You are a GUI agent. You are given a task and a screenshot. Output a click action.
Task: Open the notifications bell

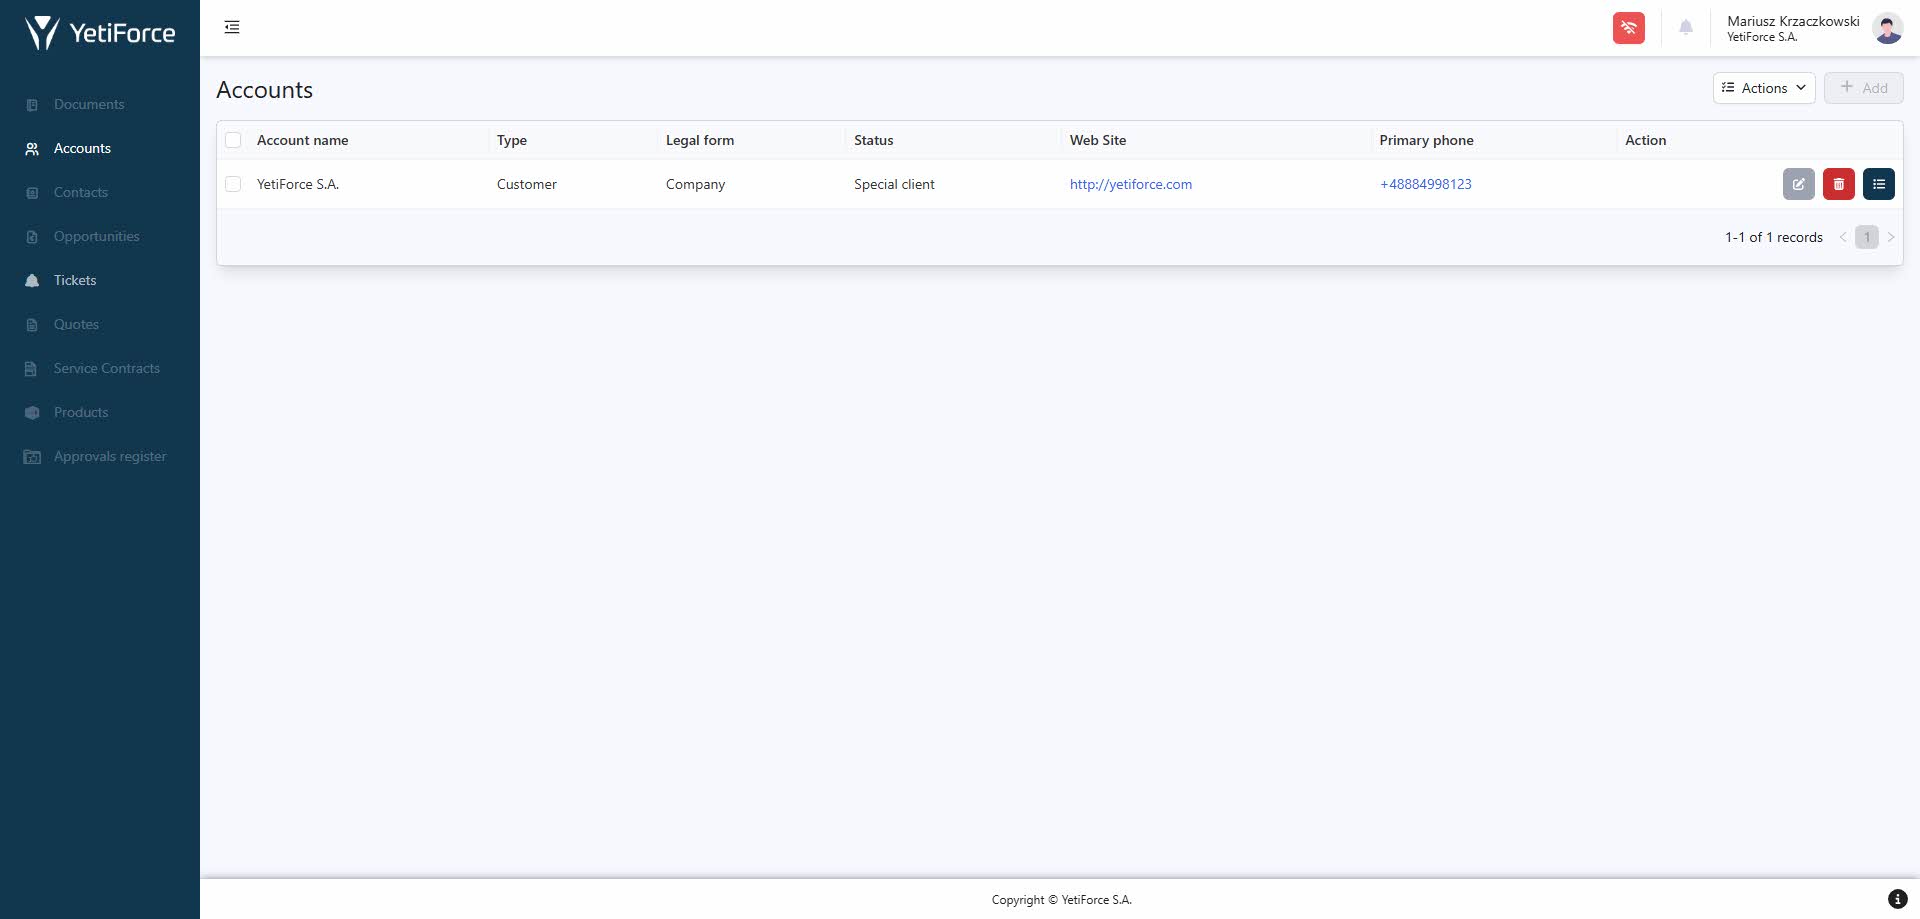1685,28
